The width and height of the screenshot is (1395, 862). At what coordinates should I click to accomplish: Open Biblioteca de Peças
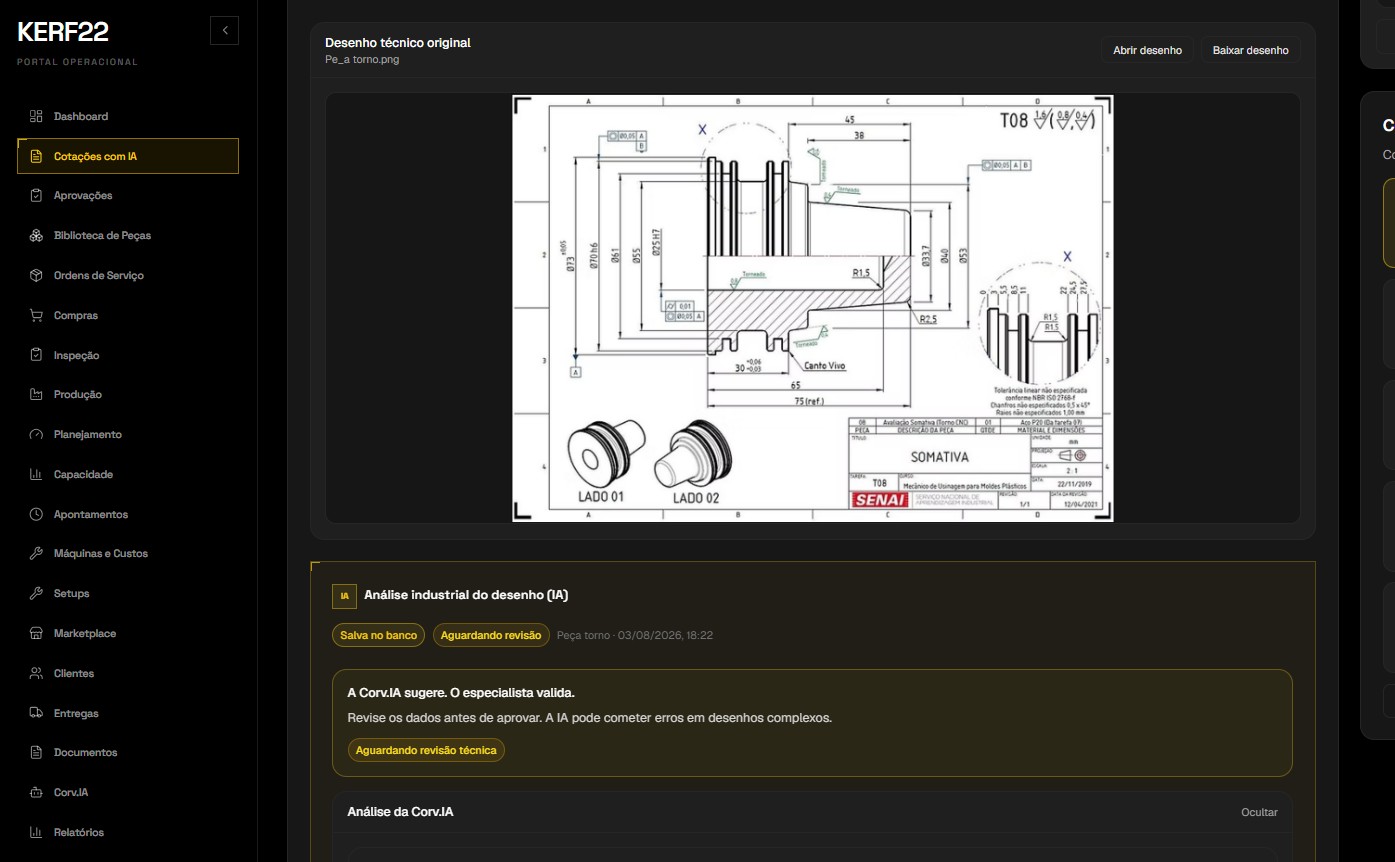point(128,235)
